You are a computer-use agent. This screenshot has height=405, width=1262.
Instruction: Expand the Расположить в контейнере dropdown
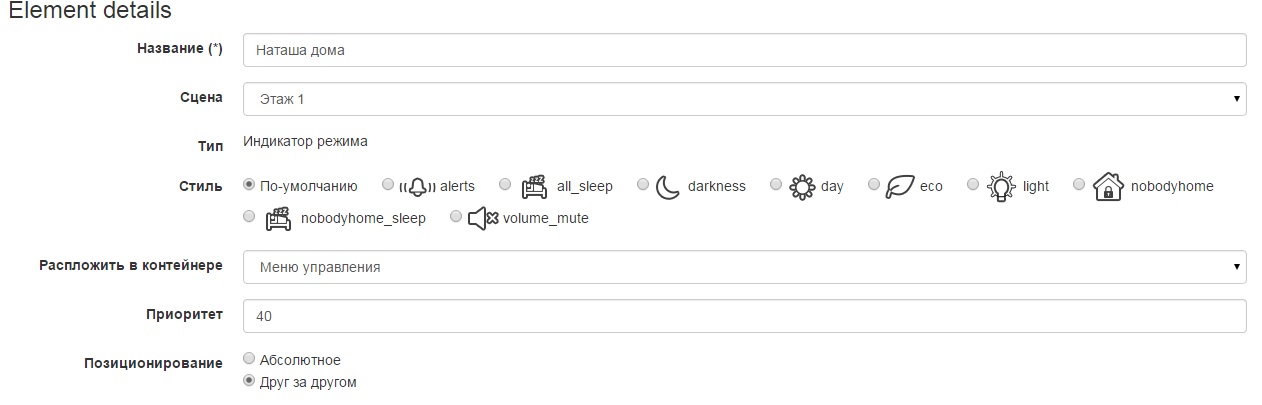coord(744,267)
